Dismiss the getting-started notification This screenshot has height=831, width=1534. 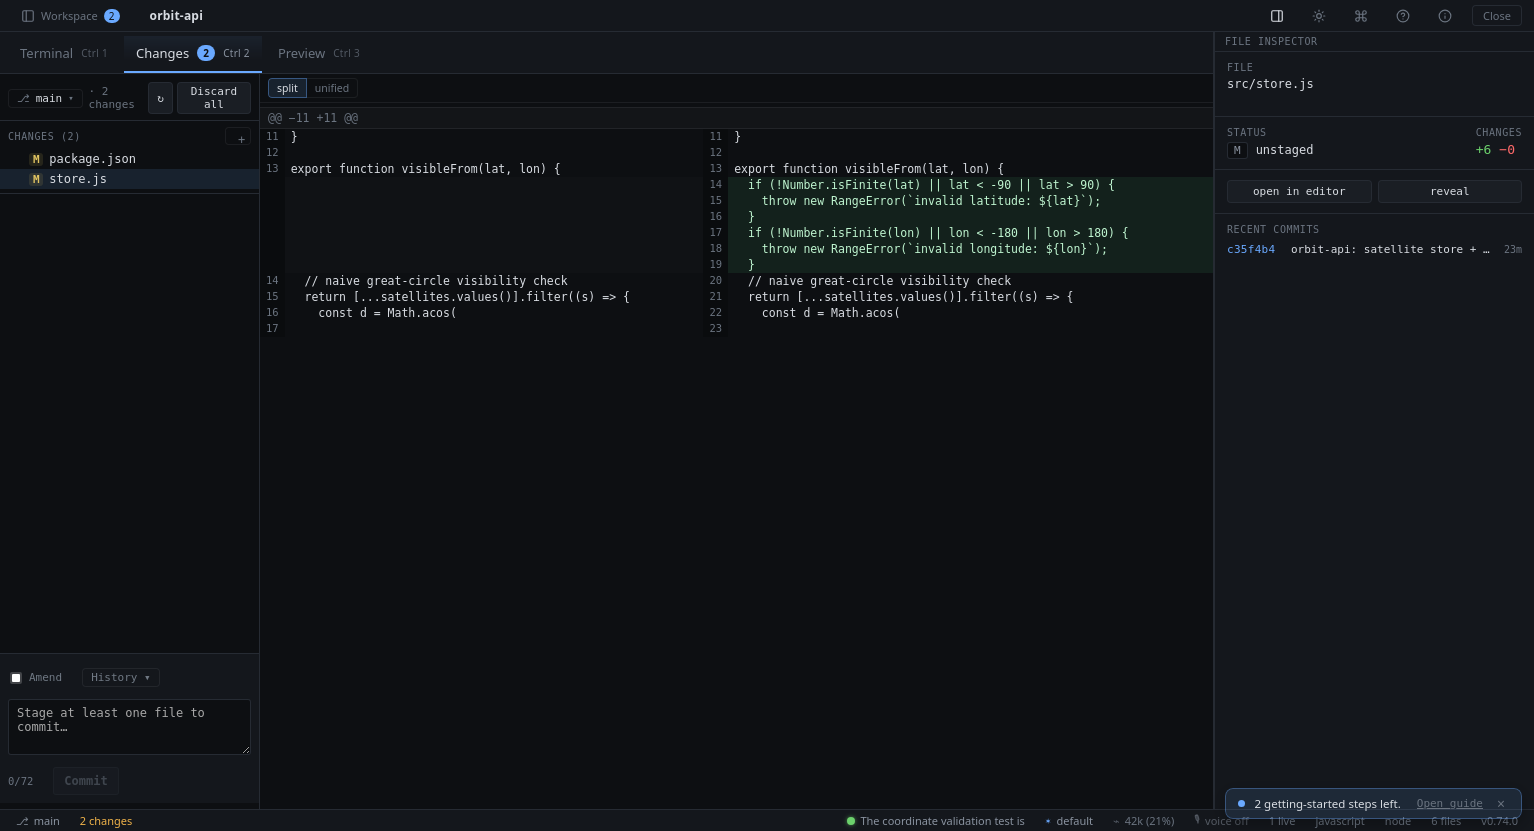click(1500, 804)
